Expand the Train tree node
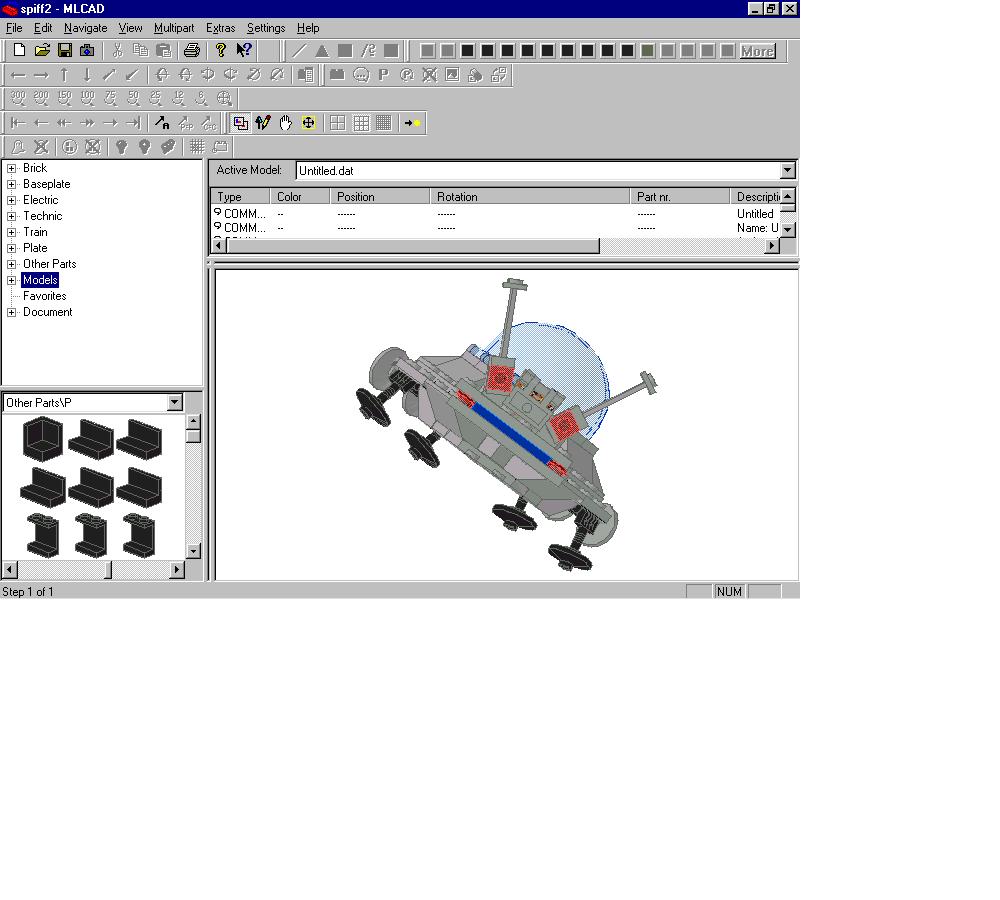Viewport: 1000px width, 900px height. pos(11,232)
